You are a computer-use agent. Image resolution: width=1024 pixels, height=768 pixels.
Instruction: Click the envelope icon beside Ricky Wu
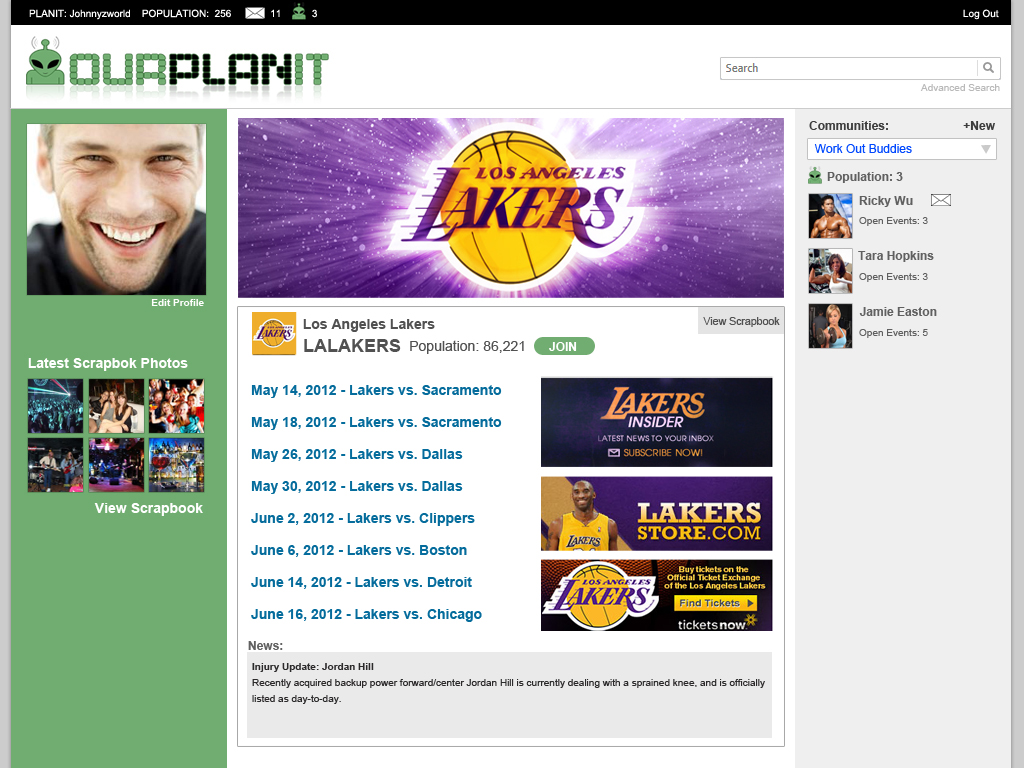click(x=940, y=200)
